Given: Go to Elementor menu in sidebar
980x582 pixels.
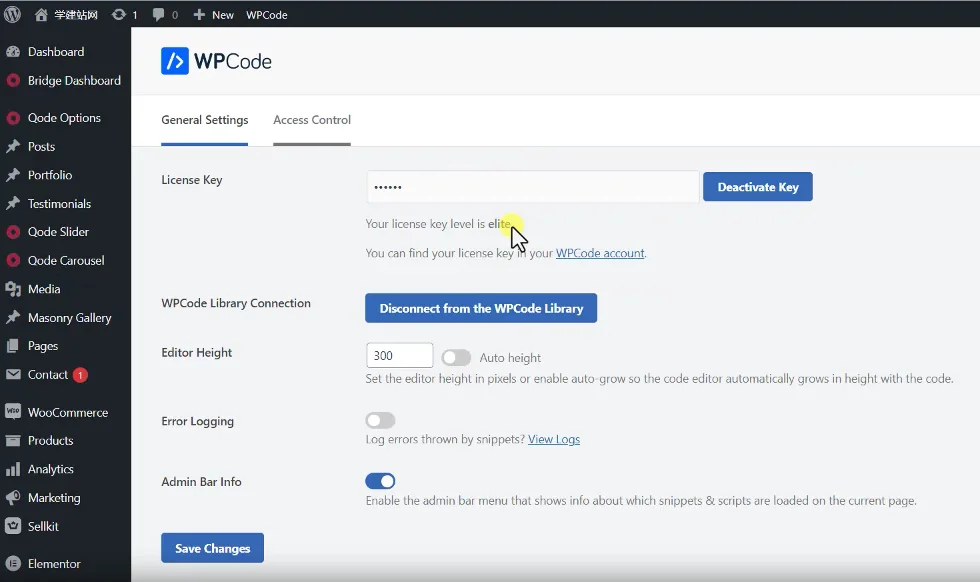Looking at the screenshot, I should click(x=54, y=564).
